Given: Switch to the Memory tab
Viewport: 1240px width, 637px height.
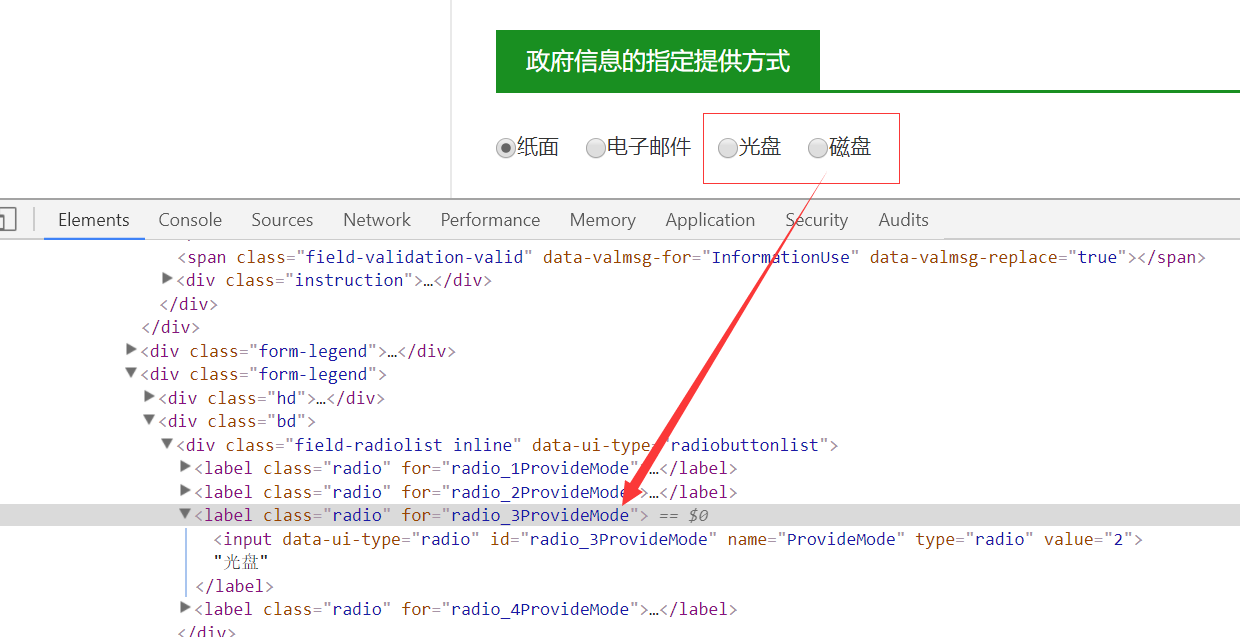Looking at the screenshot, I should click(602, 220).
